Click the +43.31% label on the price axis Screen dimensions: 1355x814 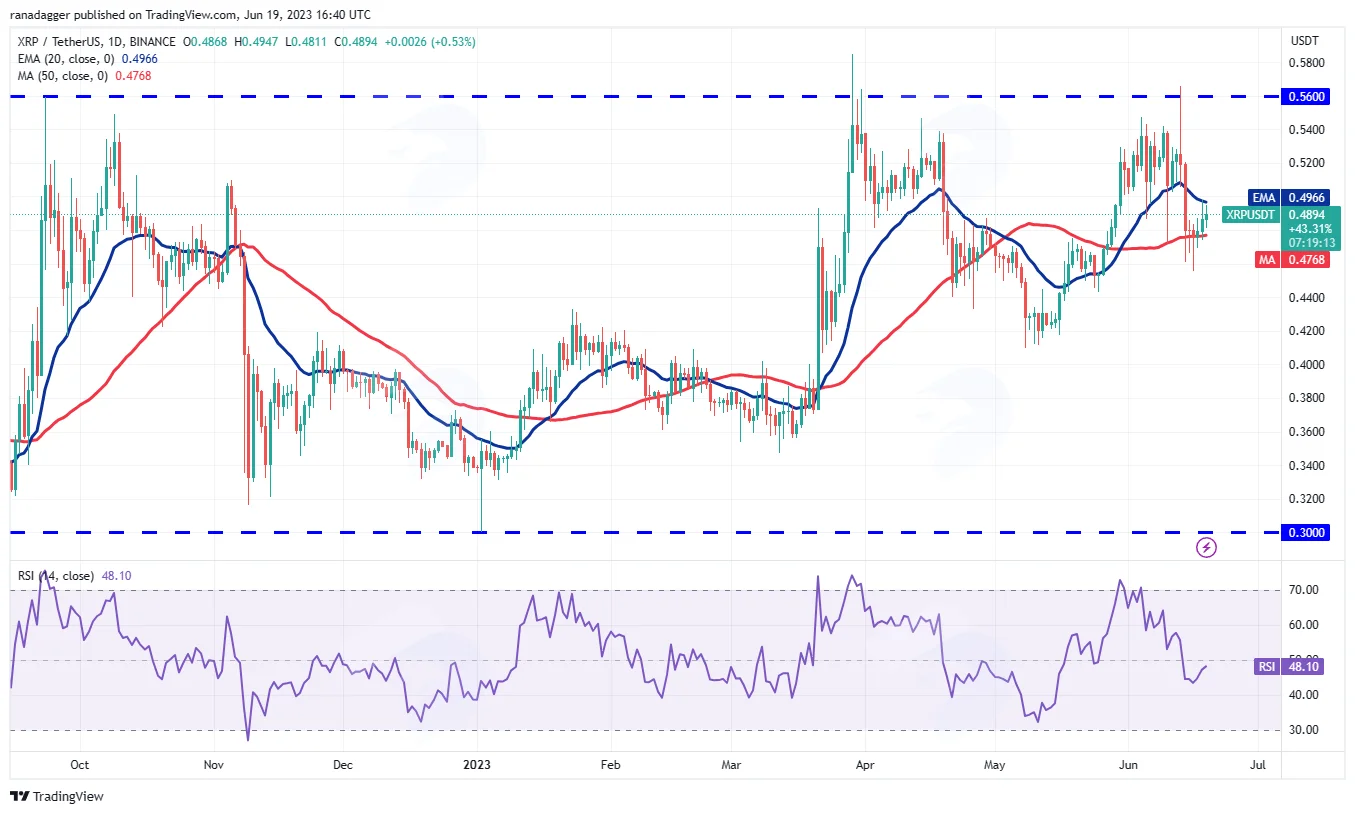1310,228
